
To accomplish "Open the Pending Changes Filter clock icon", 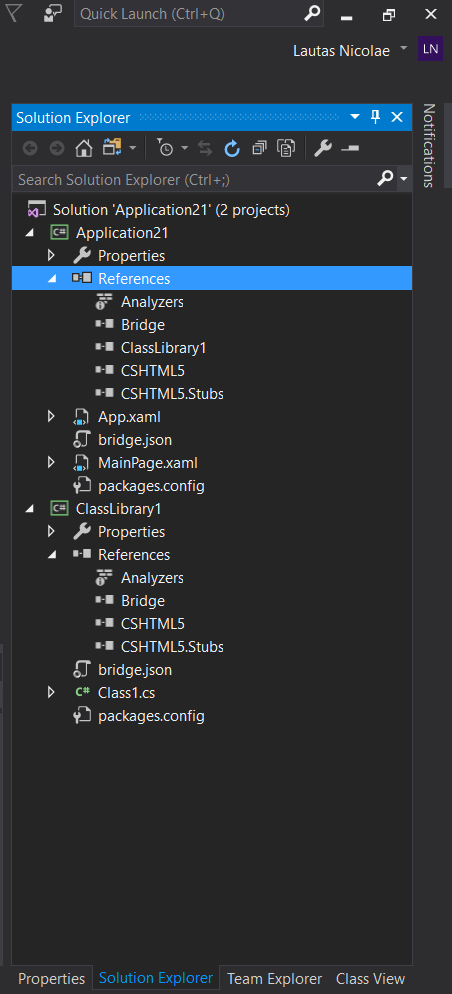I will (x=165, y=148).
